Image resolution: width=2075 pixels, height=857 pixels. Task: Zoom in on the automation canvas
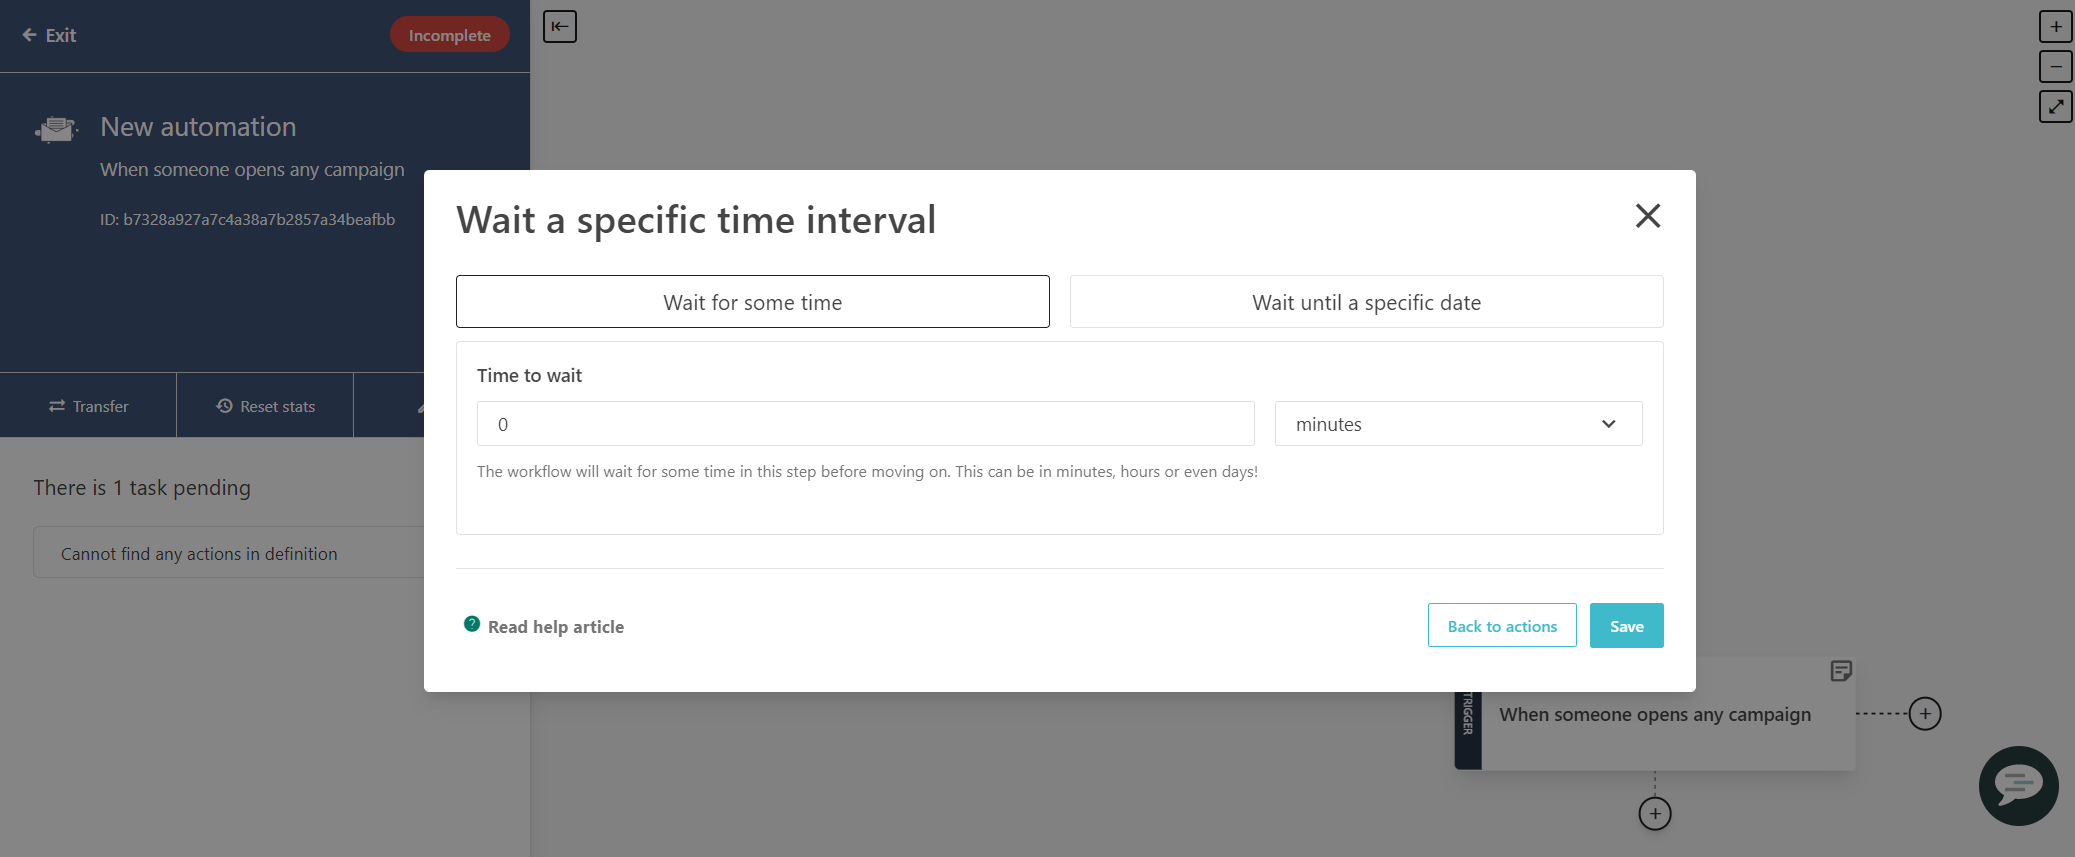(2055, 26)
